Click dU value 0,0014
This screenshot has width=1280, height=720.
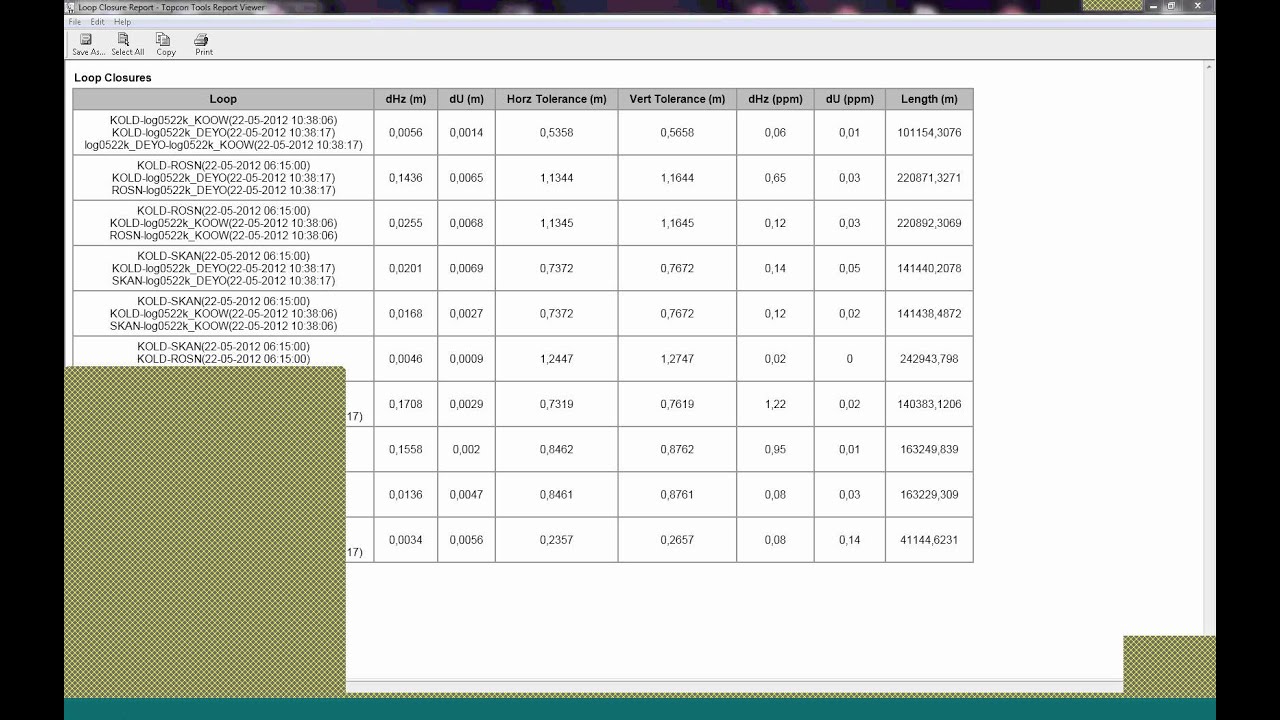(x=466, y=132)
